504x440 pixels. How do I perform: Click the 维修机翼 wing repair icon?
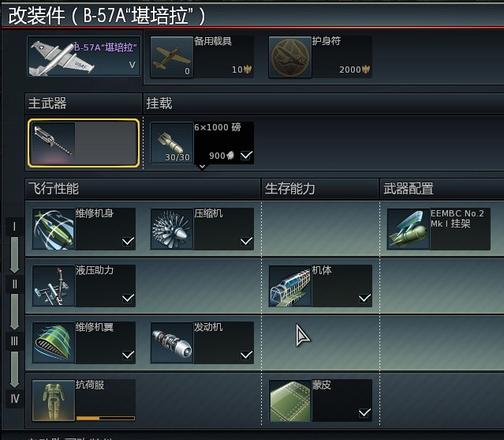(x=53, y=343)
